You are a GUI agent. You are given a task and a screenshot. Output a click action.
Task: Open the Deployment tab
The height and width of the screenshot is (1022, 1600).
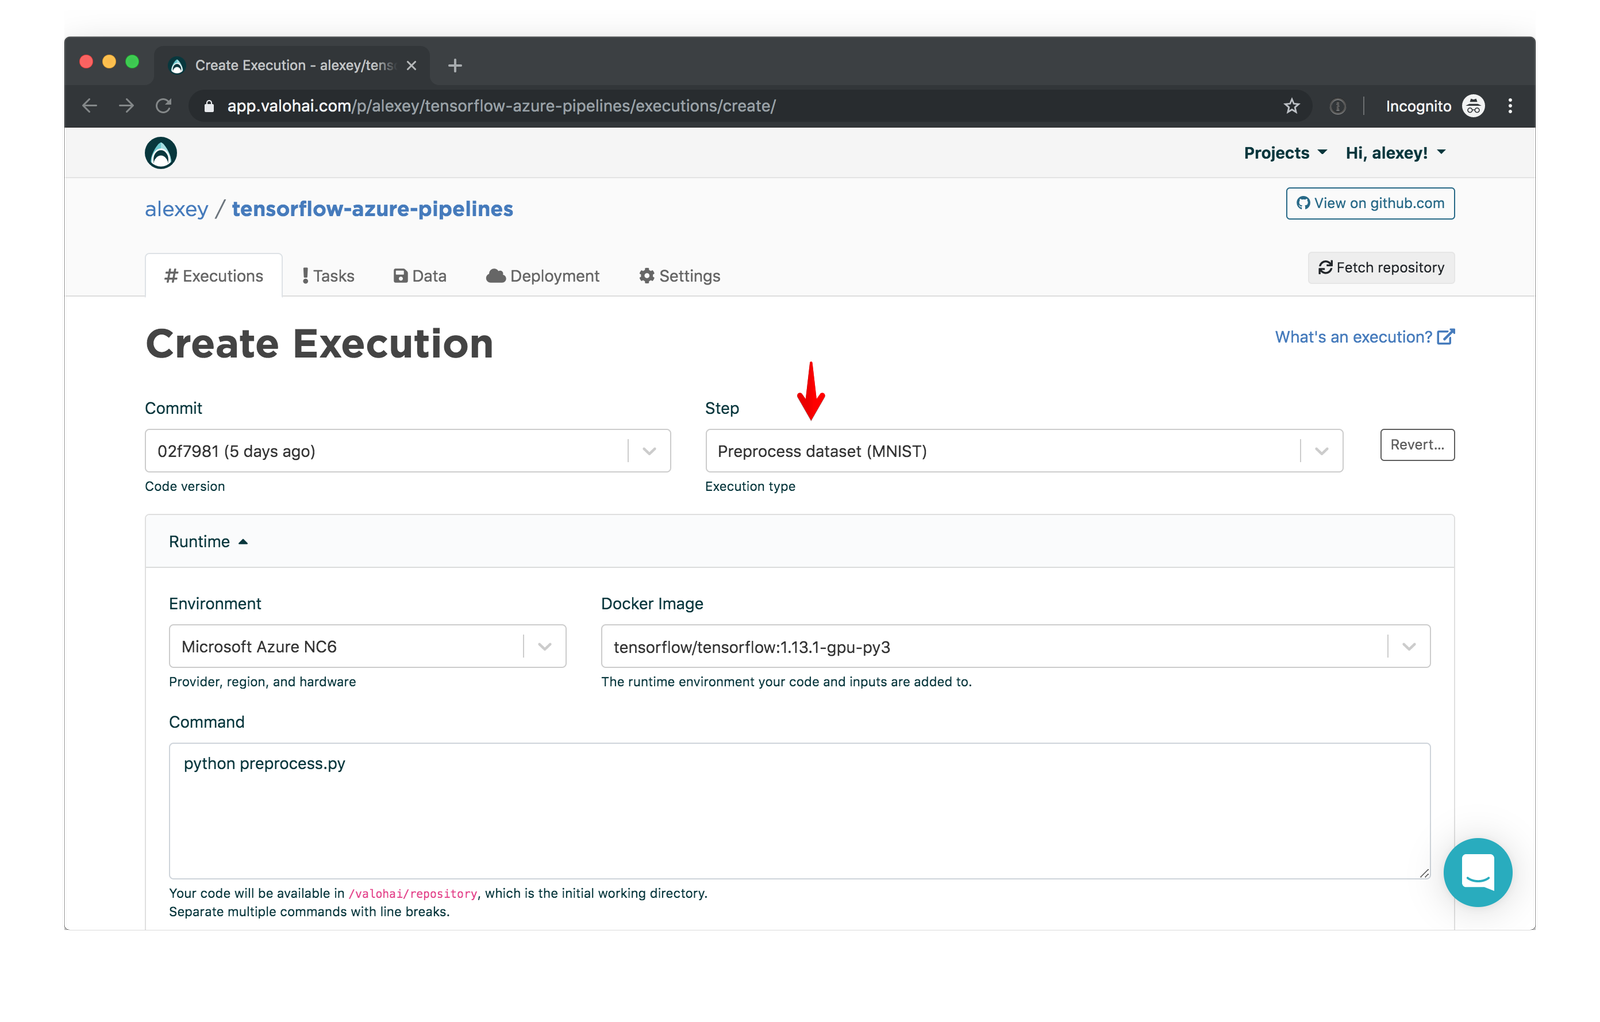pyautogui.click(x=543, y=276)
